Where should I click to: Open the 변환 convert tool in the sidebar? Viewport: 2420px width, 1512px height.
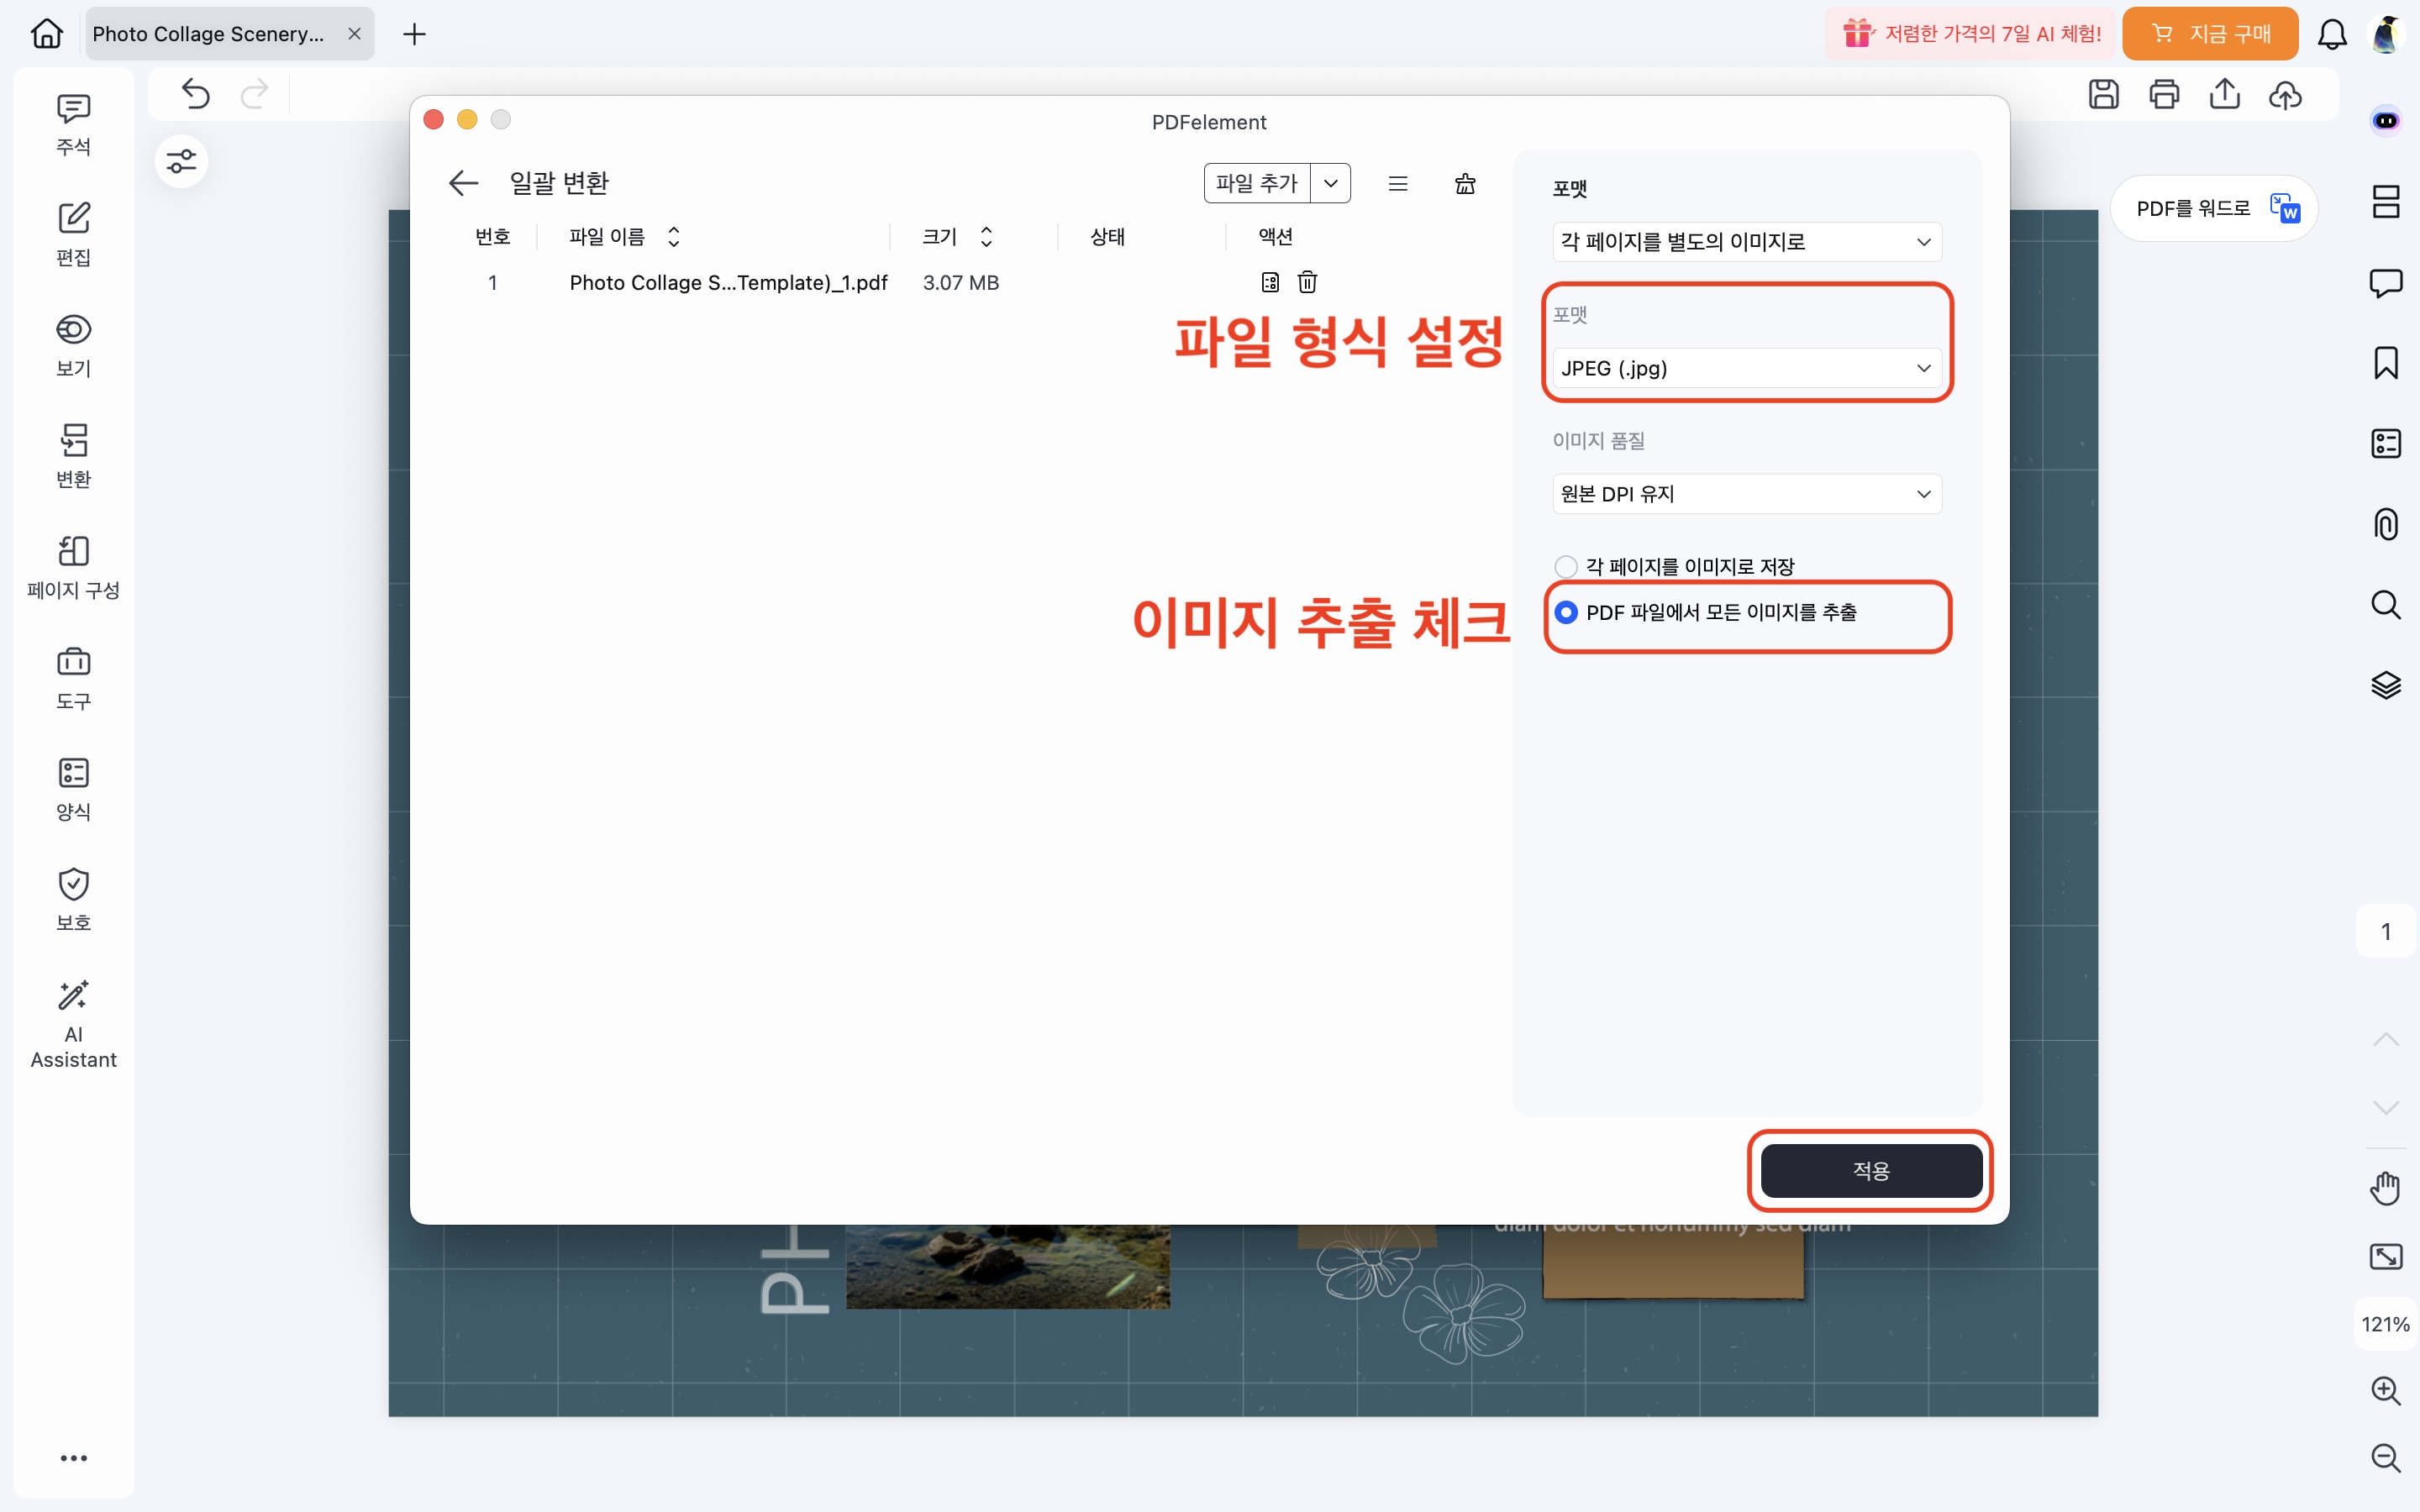tap(73, 456)
